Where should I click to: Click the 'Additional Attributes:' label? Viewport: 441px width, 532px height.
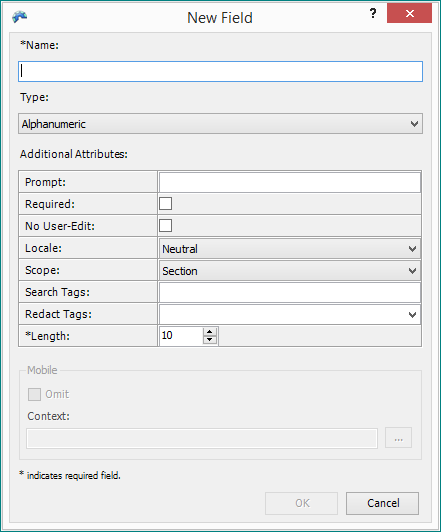[x=74, y=154]
